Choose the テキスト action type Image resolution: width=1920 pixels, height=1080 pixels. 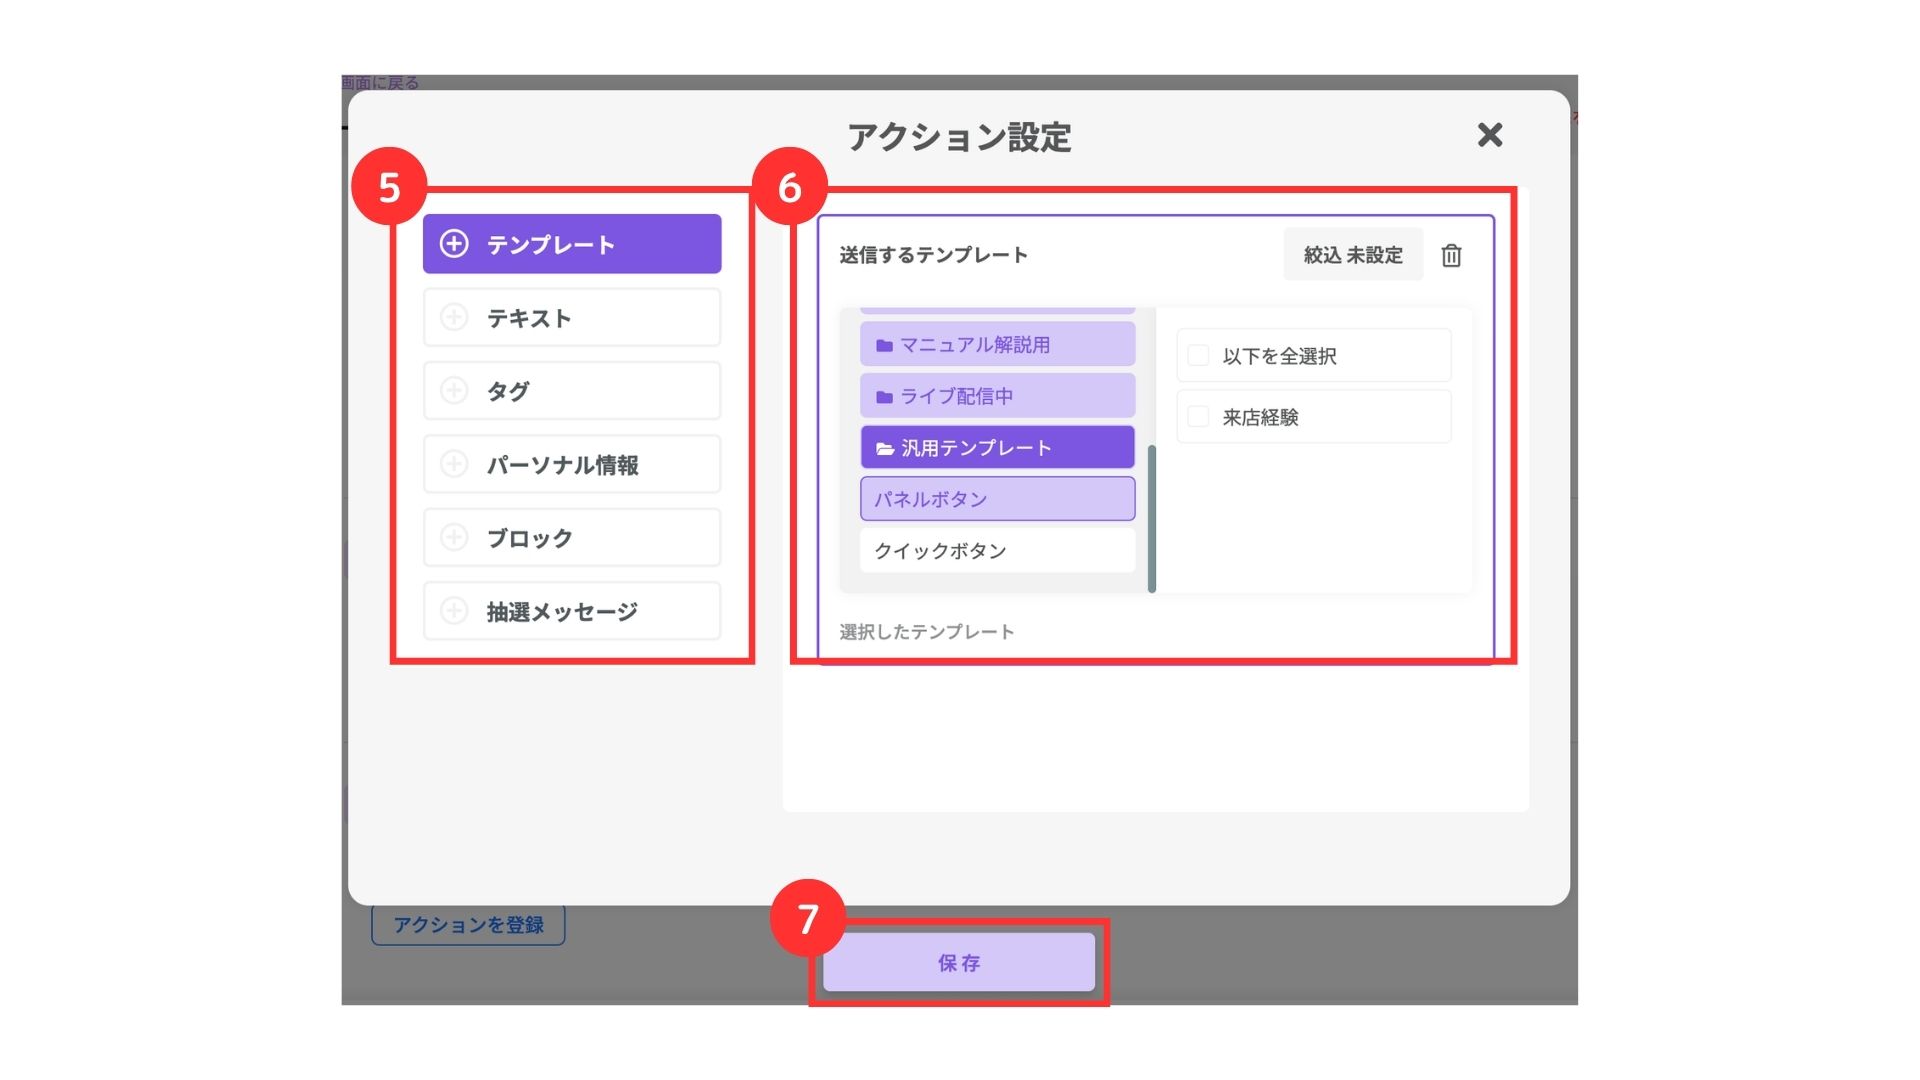coord(572,318)
